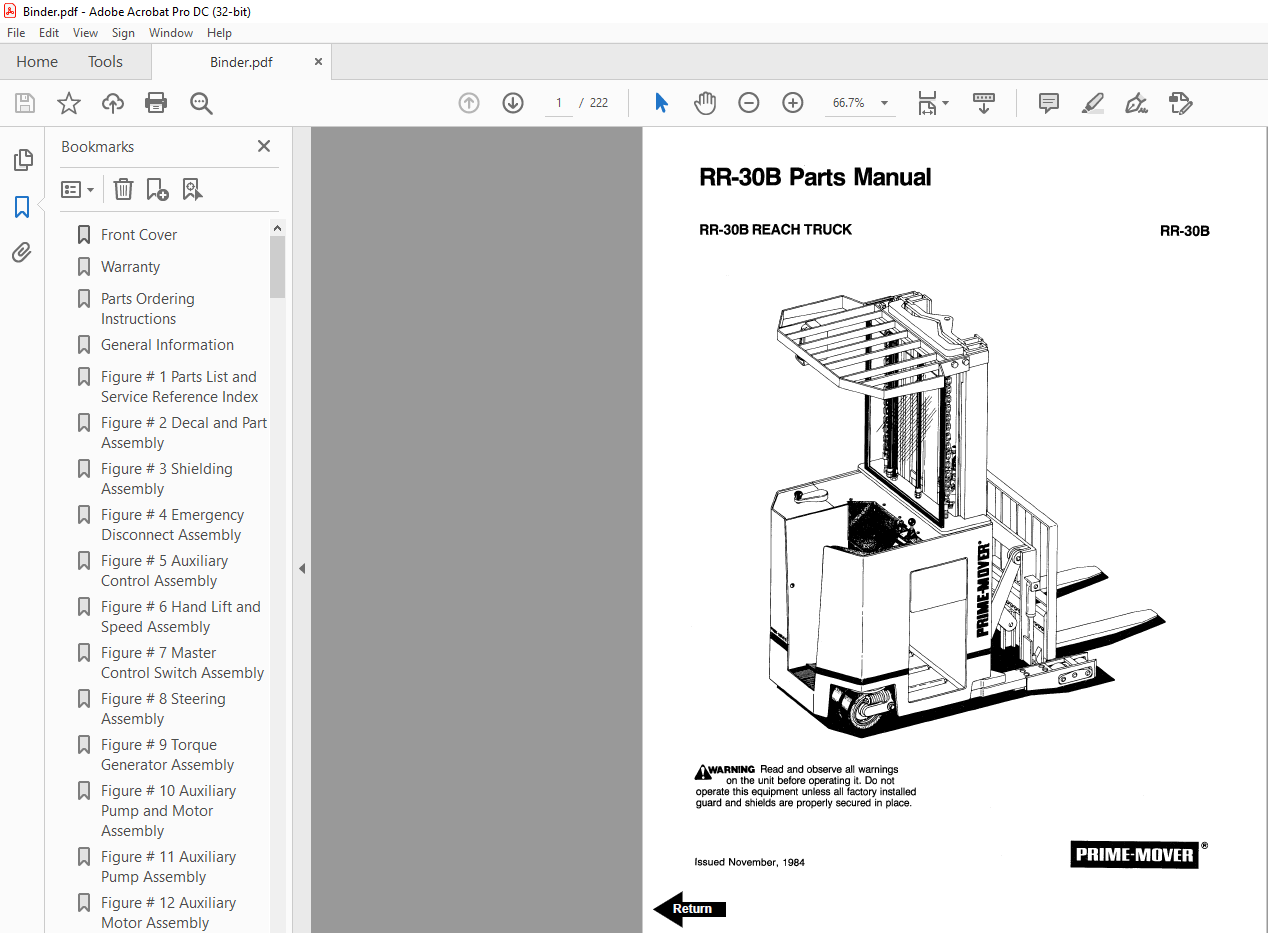Image resolution: width=1268 pixels, height=933 pixels.
Task: Open the Find text magnifier icon
Action: point(201,103)
